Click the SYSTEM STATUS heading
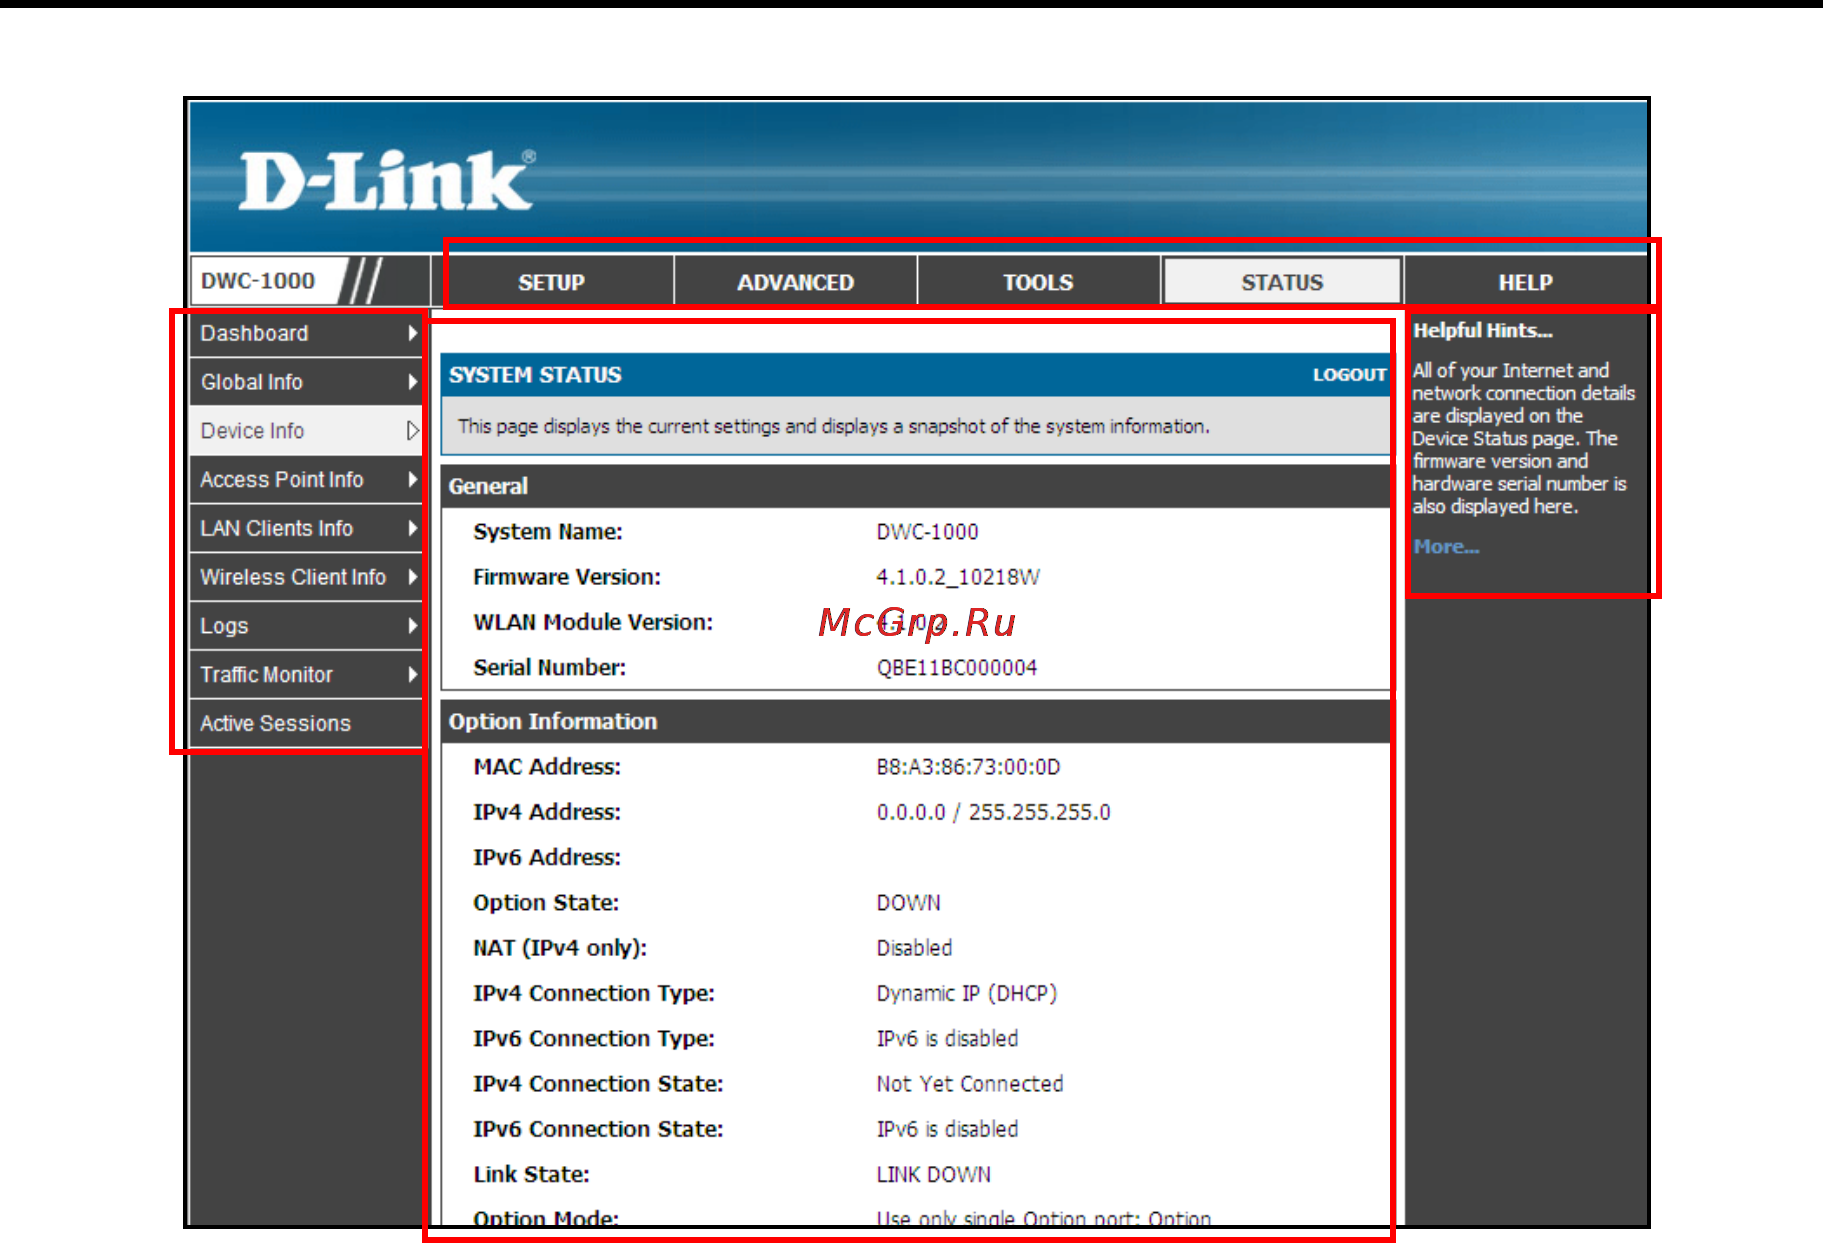Screen dimensions: 1823x1243 [x=535, y=375]
